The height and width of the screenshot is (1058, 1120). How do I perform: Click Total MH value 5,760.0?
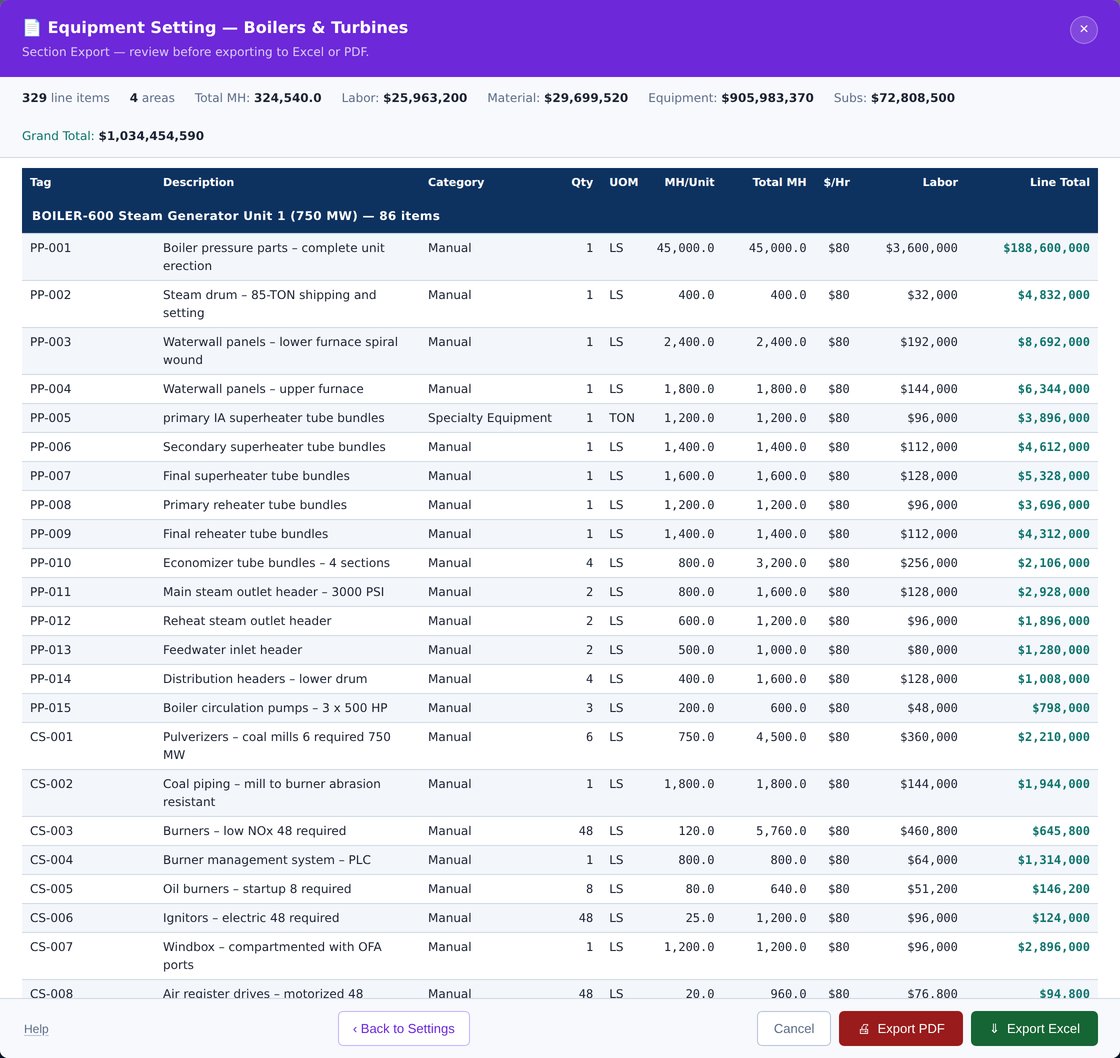pyautogui.click(x=781, y=831)
